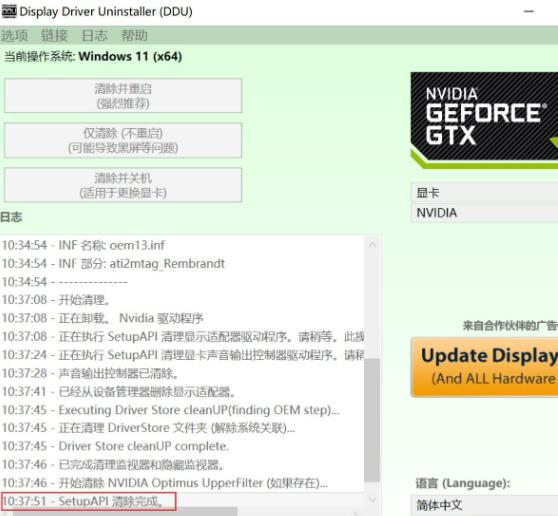Viewport: 558px width, 516px height.
Task: Open the 链接 menu
Action: coord(54,36)
